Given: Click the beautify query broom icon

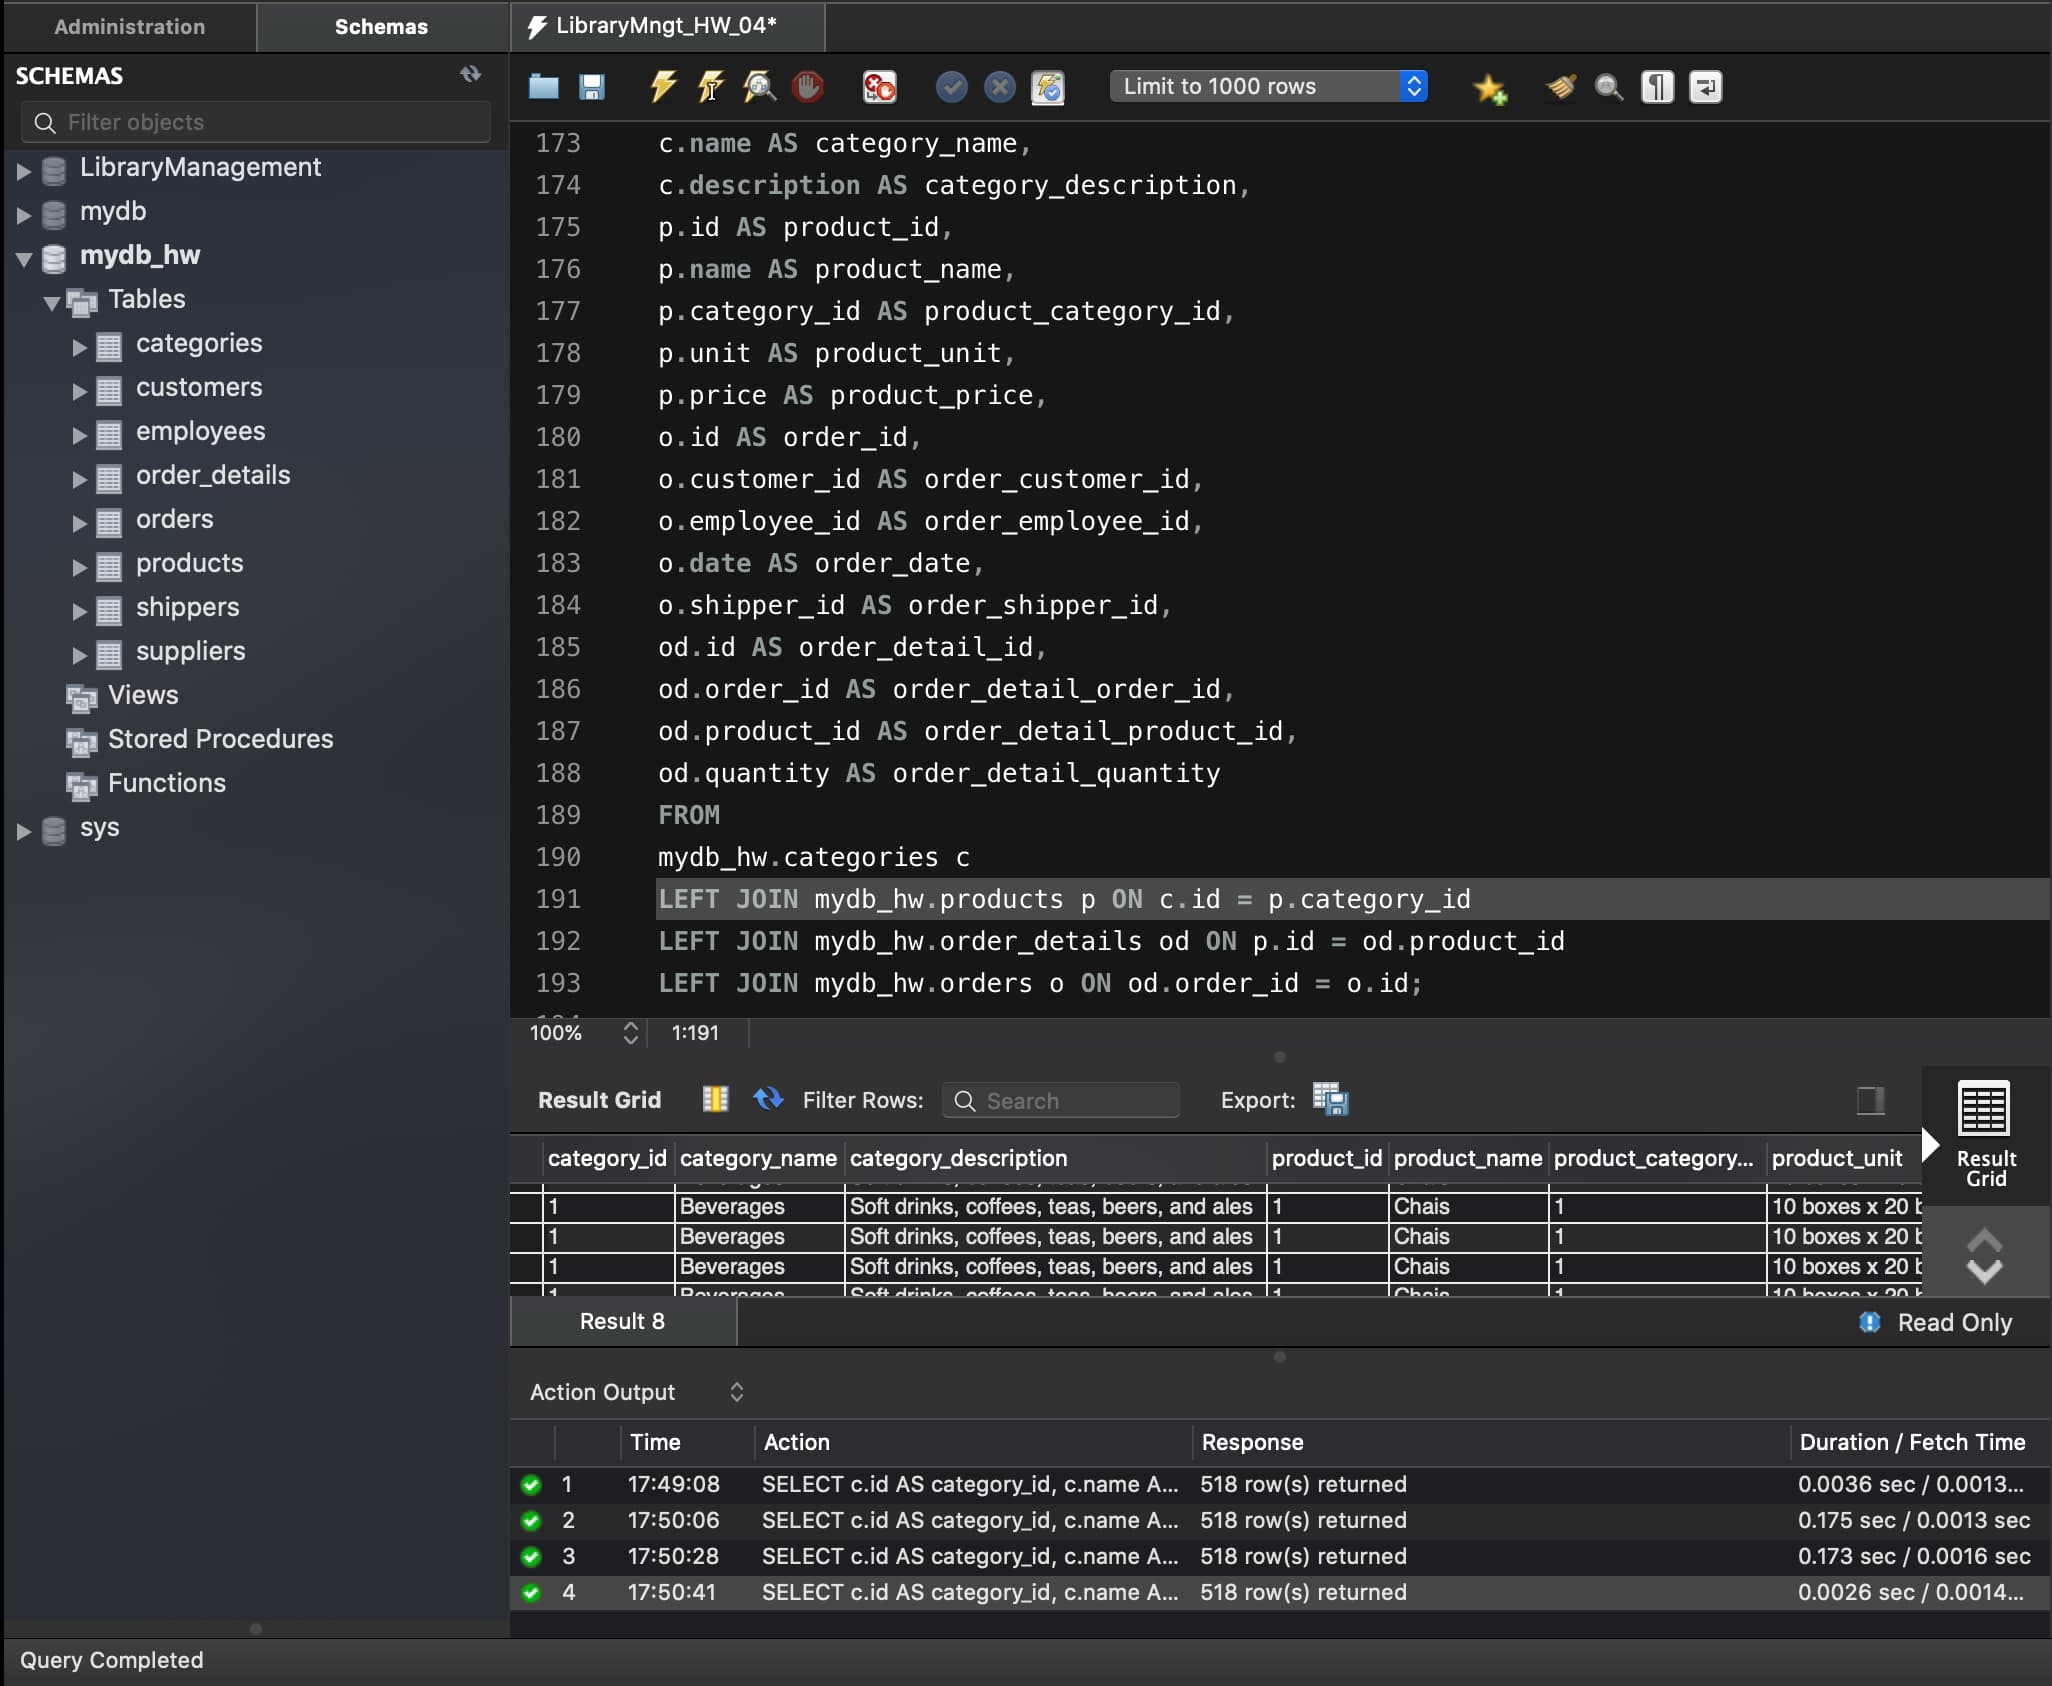Looking at the screenshot, I should click(1560, 87).
